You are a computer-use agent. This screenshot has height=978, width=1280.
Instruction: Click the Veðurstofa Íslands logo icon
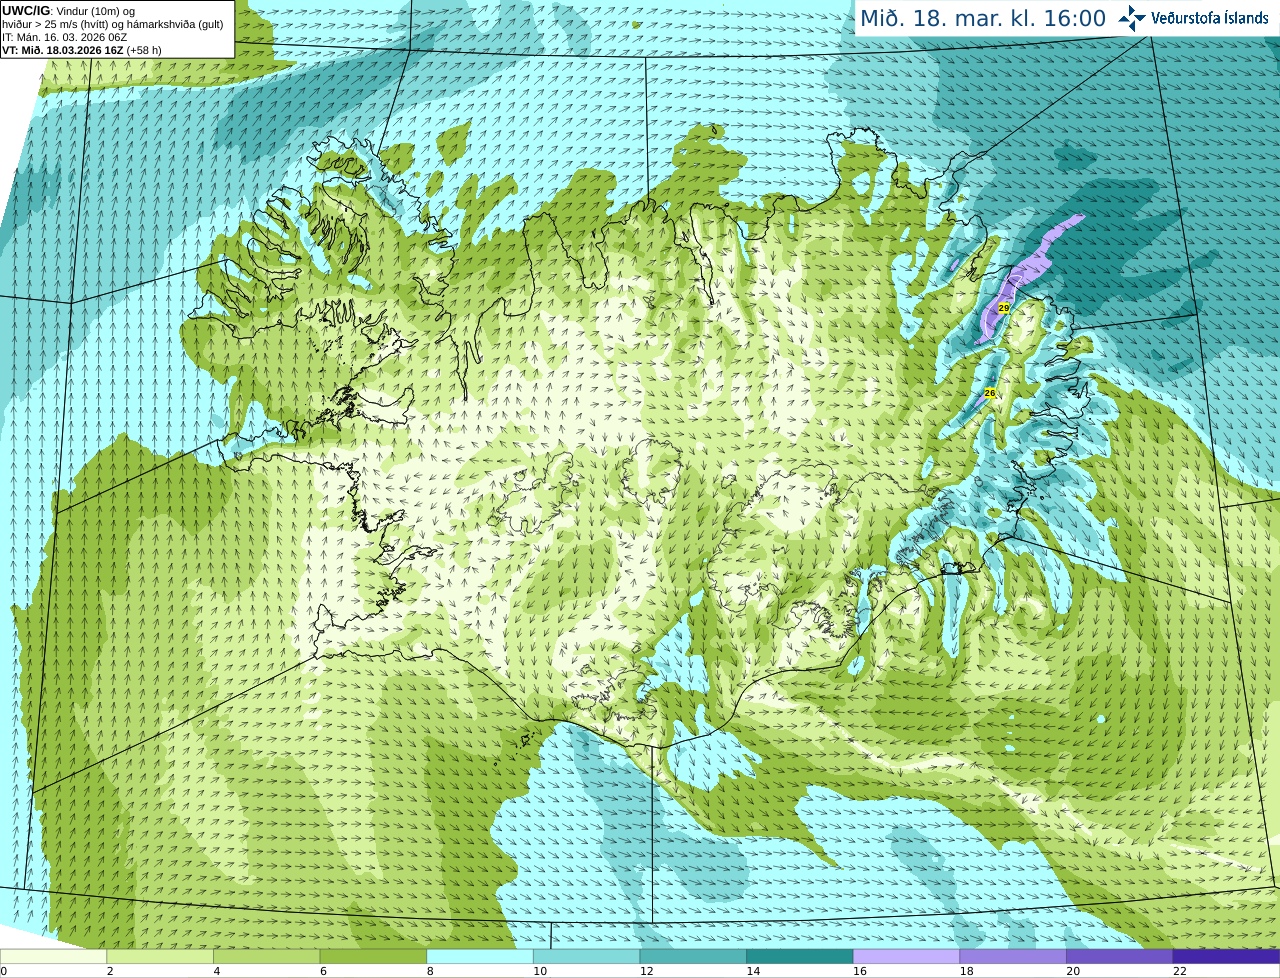click(x=1132, y=18)
